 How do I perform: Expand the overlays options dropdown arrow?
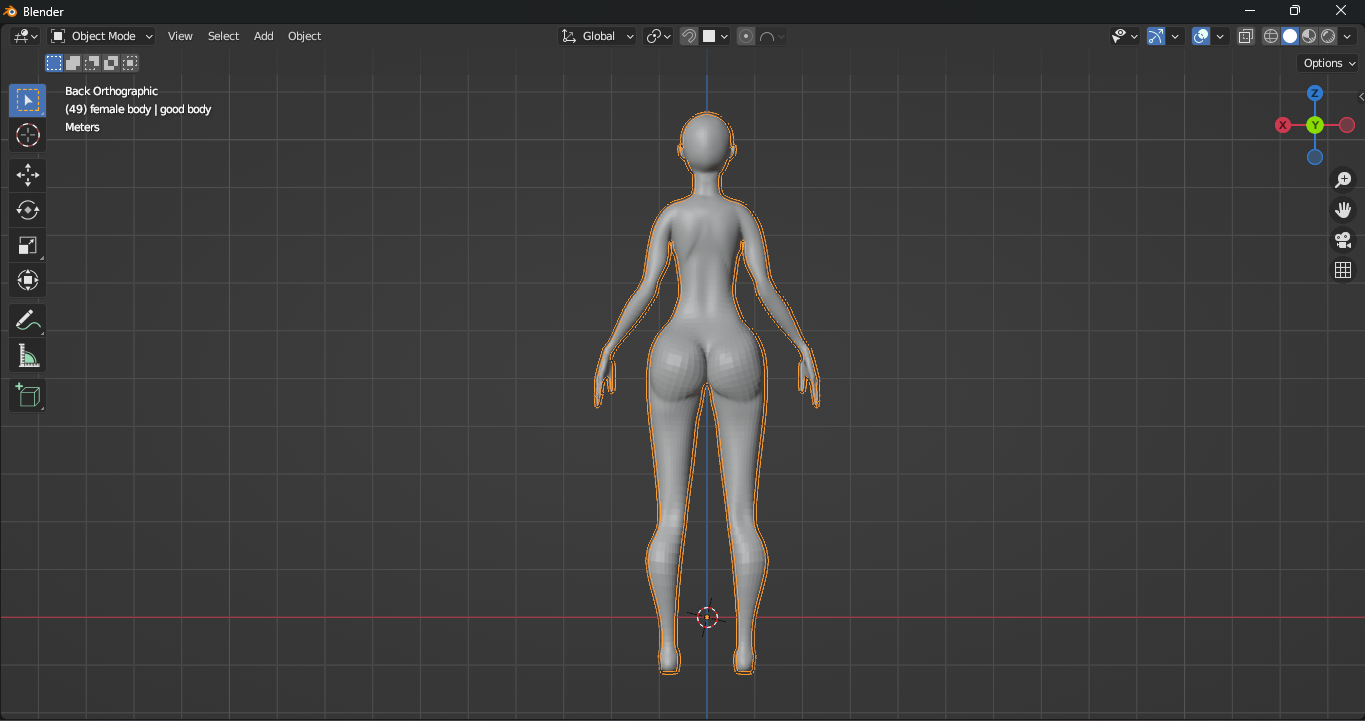(x=1220, y=36)
